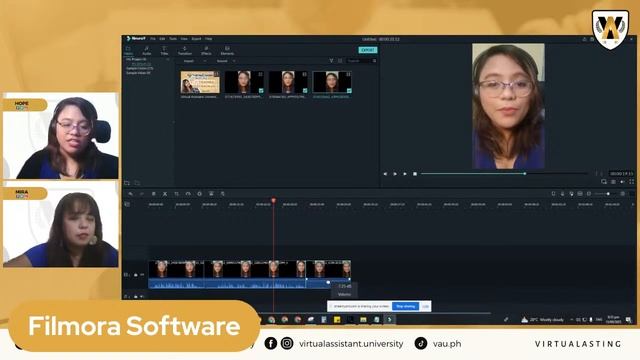Screen dimensions: 640x360
Task: Click the filter icon in media library
Action: click(x=331, y=61)
